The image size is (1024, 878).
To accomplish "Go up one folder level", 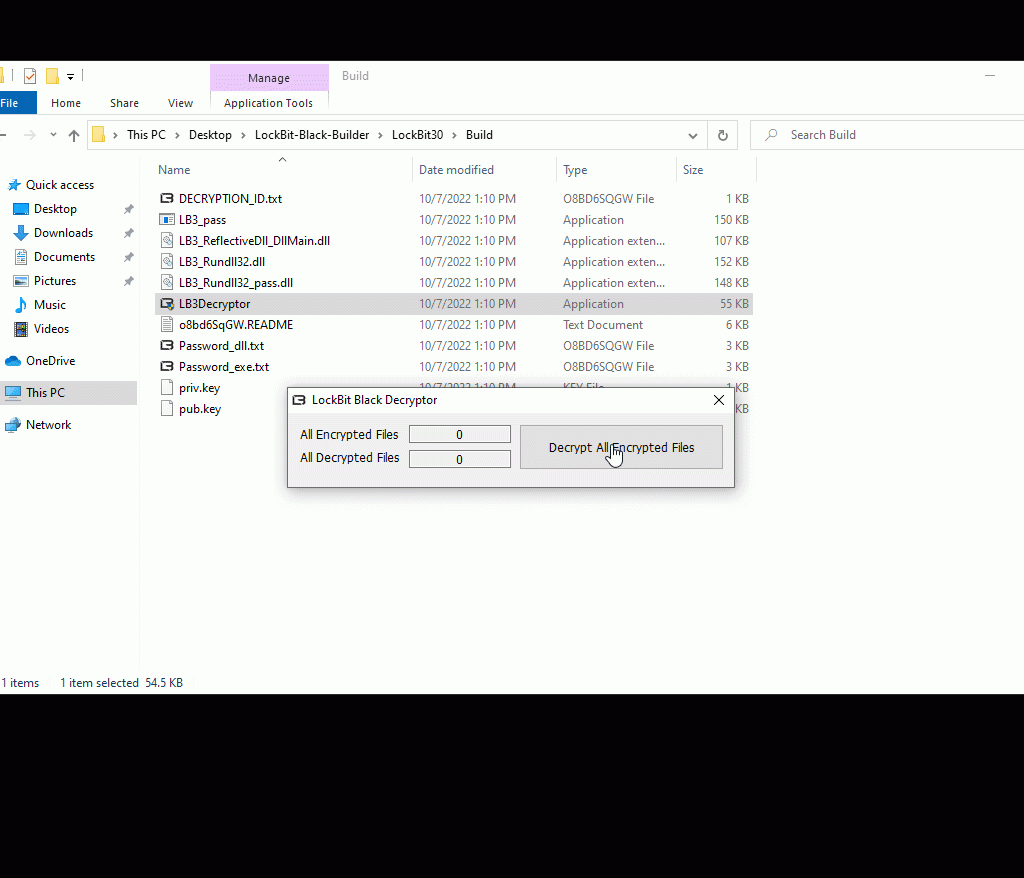I will click(74, 135).
